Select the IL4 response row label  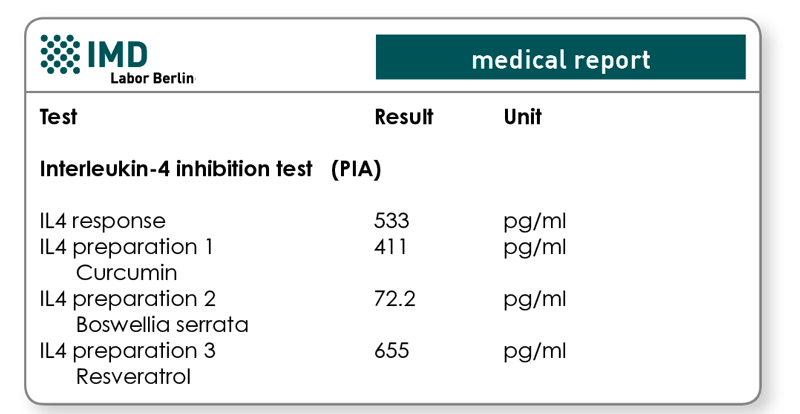point(103,221)
